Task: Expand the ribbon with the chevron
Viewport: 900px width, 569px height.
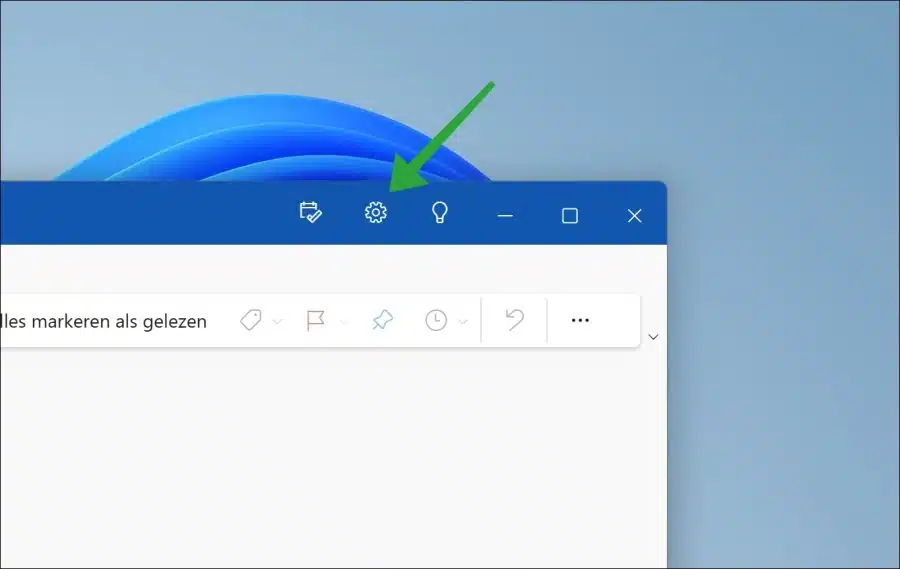Action: point(653,337)
